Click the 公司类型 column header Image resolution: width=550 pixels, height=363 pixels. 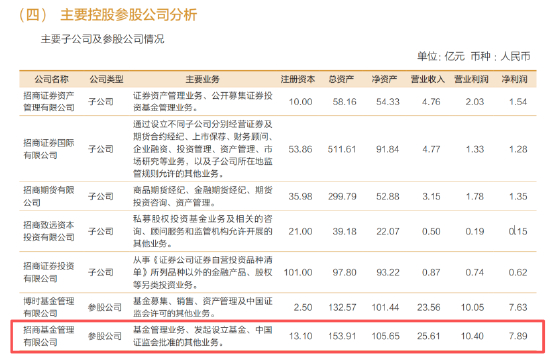106,79
